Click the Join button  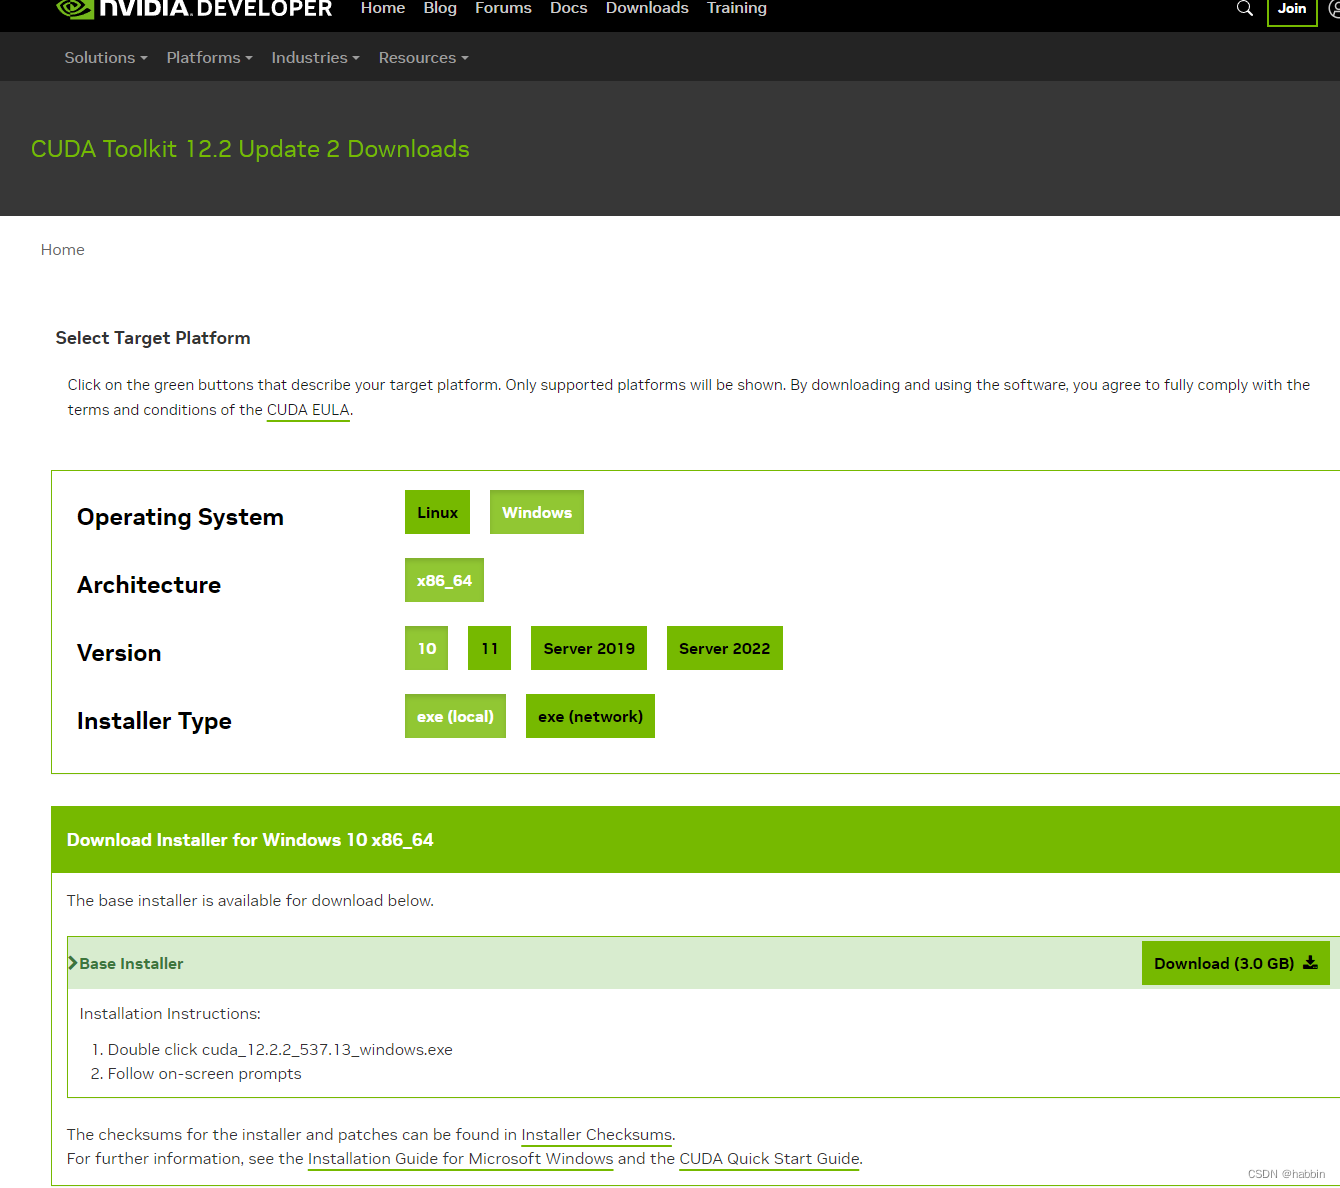[1292, 10]
